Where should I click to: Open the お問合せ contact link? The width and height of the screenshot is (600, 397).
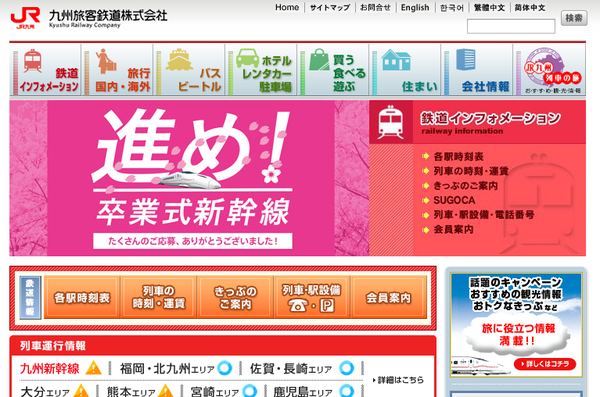(375, 8)
